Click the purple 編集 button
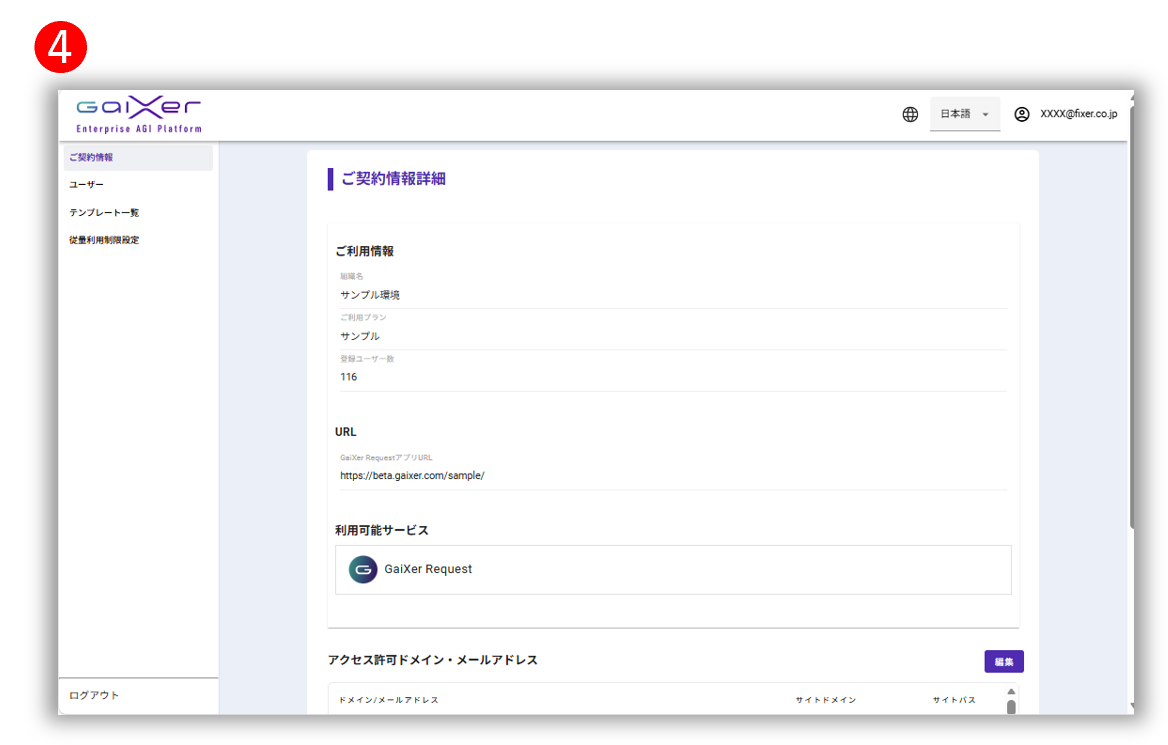Screen dimensions: 1168x745 point(1003,662)
